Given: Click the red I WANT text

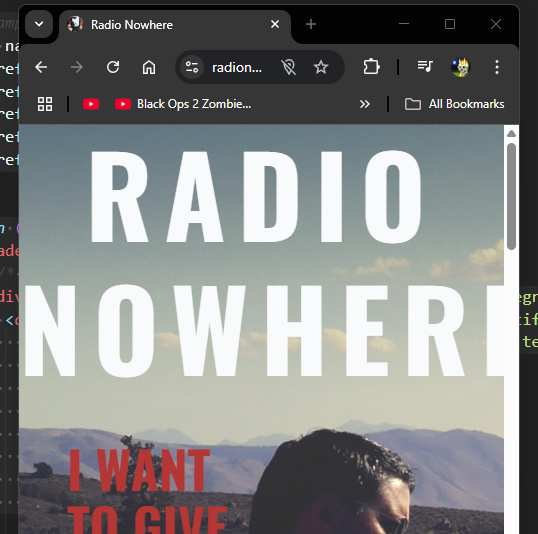Looking at the screenshot, I should 139,471.
